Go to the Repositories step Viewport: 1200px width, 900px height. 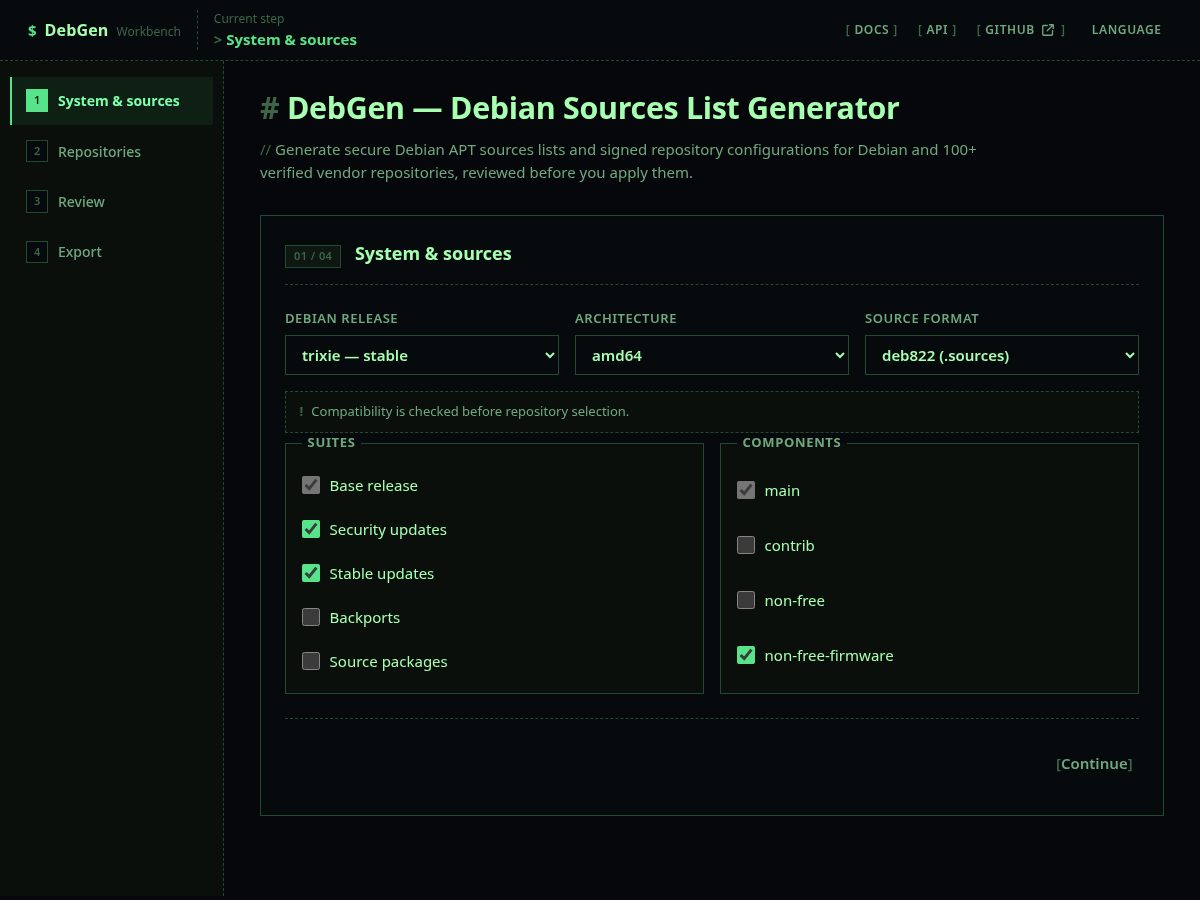point(111,151)
